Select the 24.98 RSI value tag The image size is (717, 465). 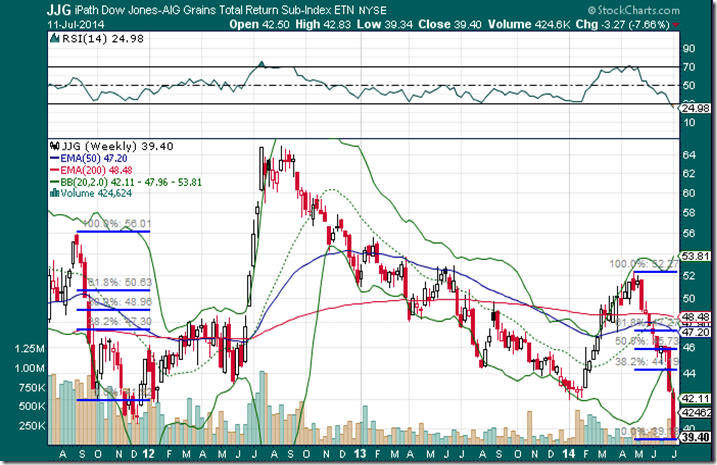(x=696, y=108)
